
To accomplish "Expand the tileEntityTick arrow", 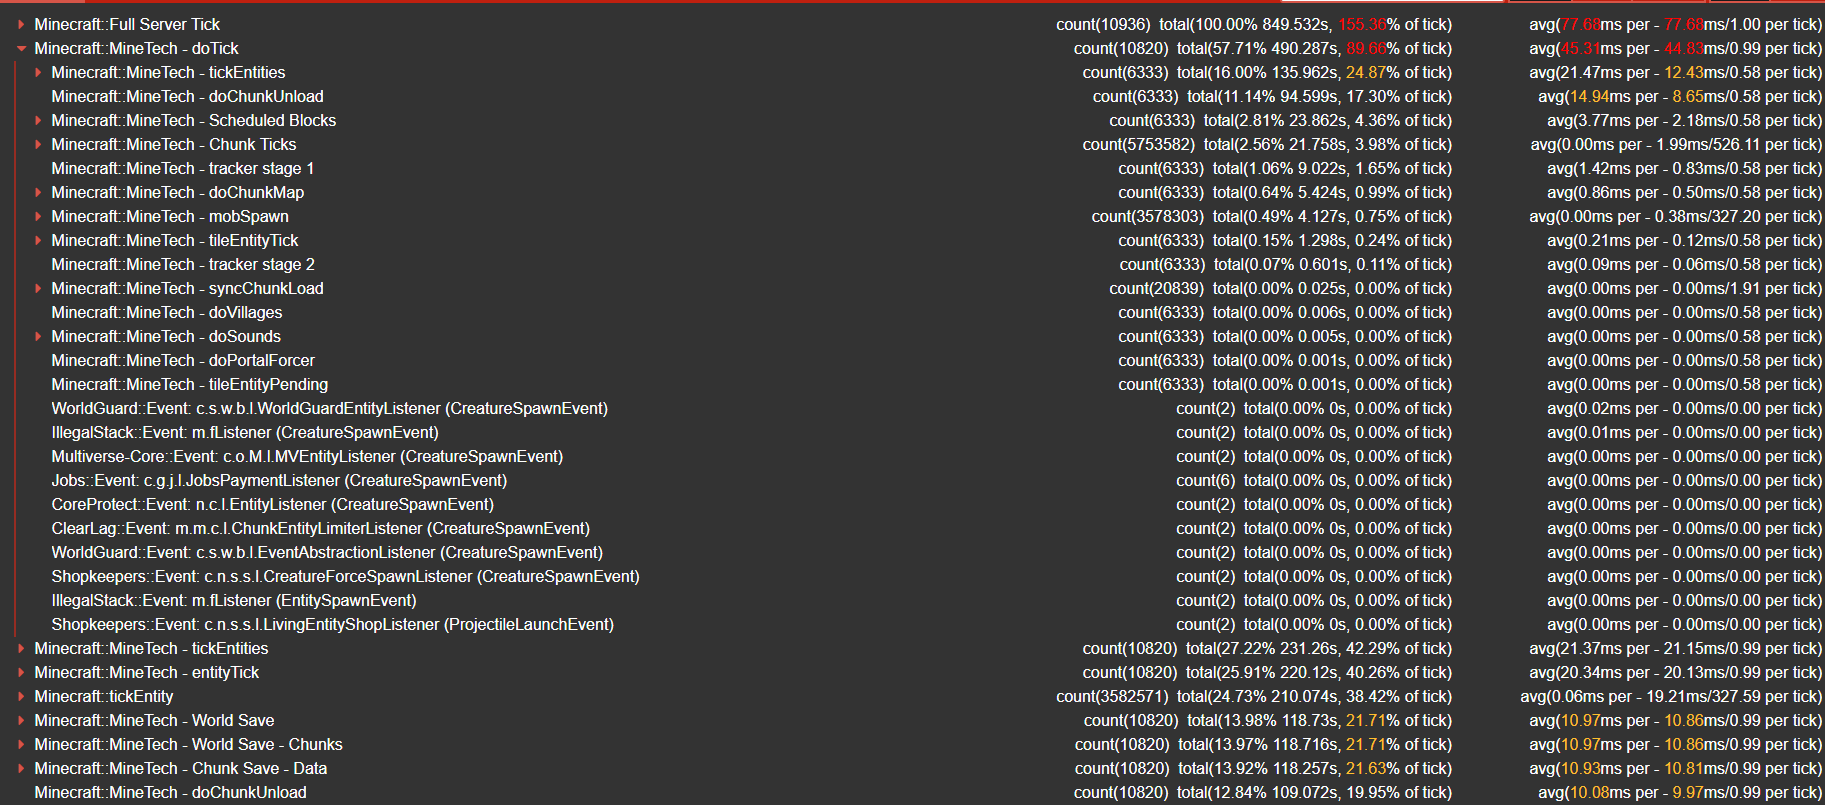I will pyautogui.click(x=38, y=240).
